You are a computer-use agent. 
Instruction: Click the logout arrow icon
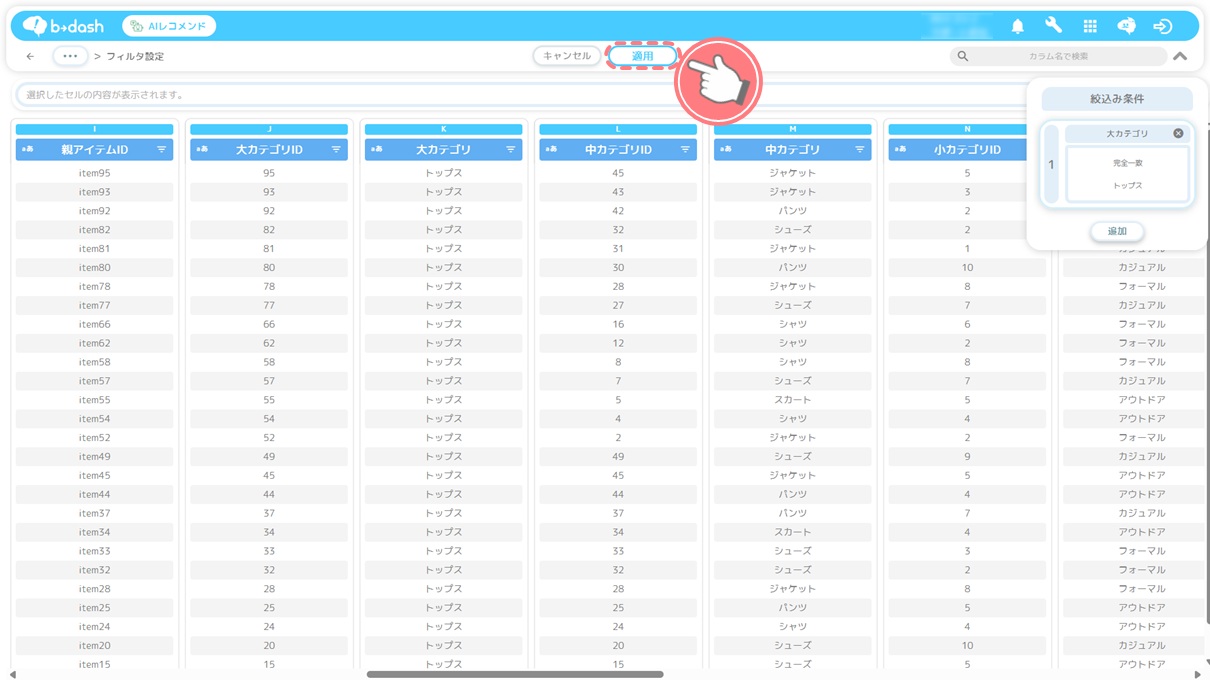[x=1162, y=26]
